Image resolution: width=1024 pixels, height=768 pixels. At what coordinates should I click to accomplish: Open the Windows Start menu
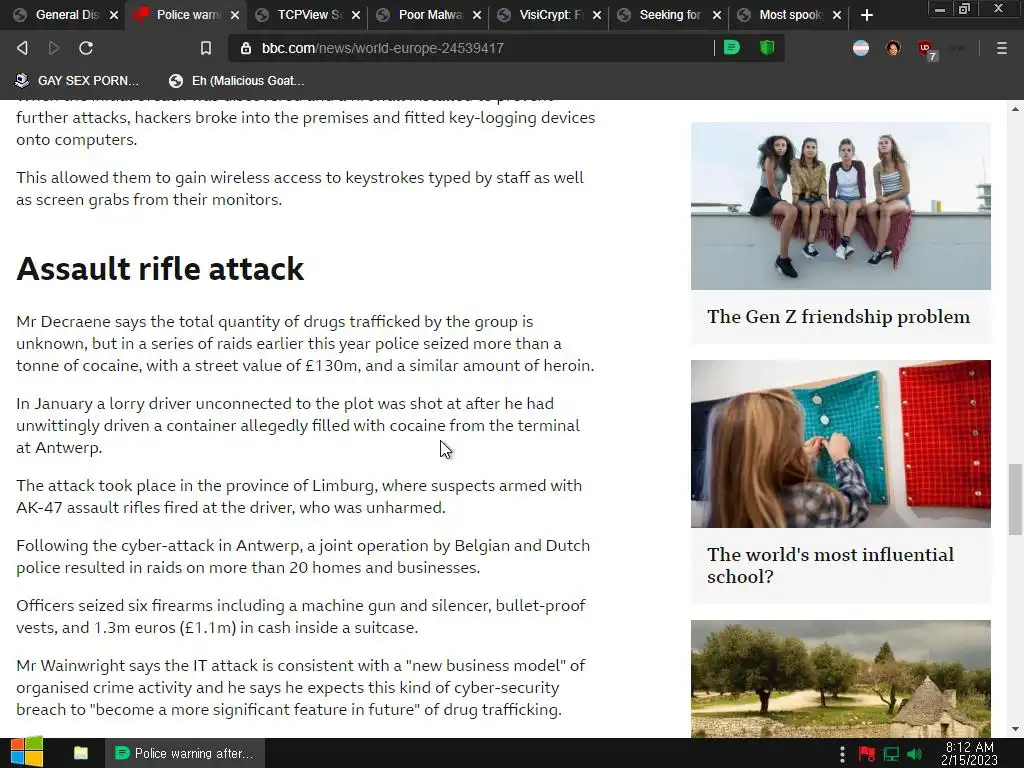pos(26,753)
